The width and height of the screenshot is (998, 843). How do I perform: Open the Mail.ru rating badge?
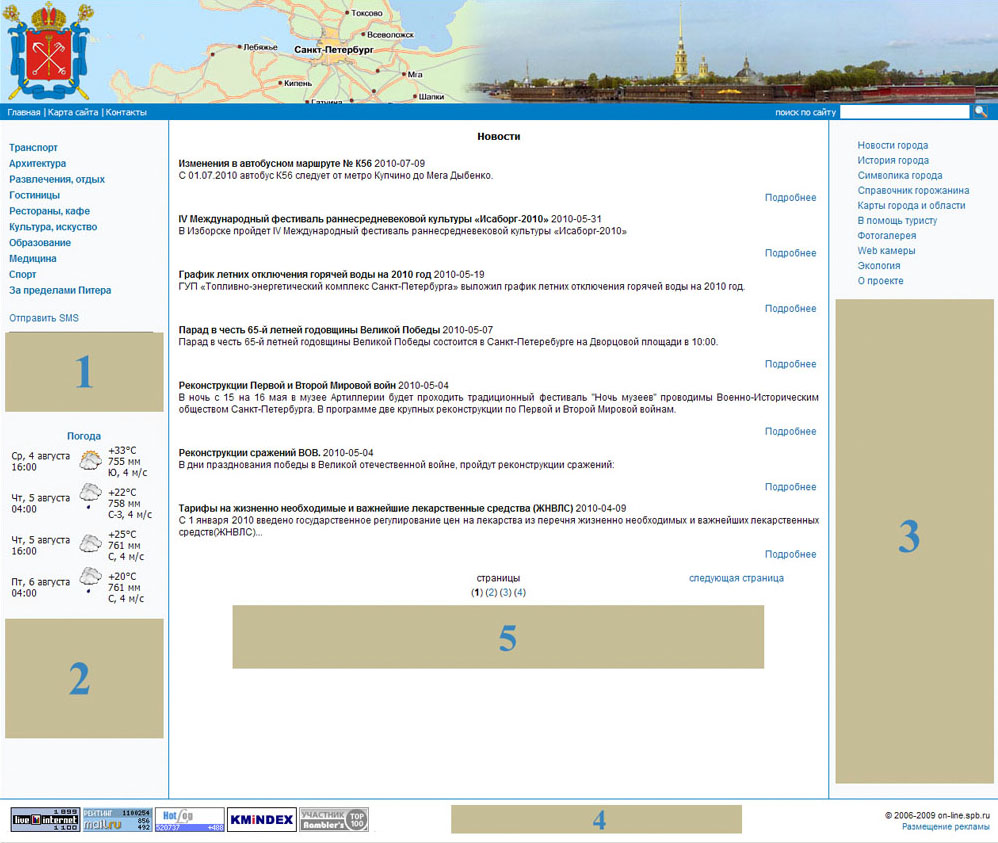[117, 819]
